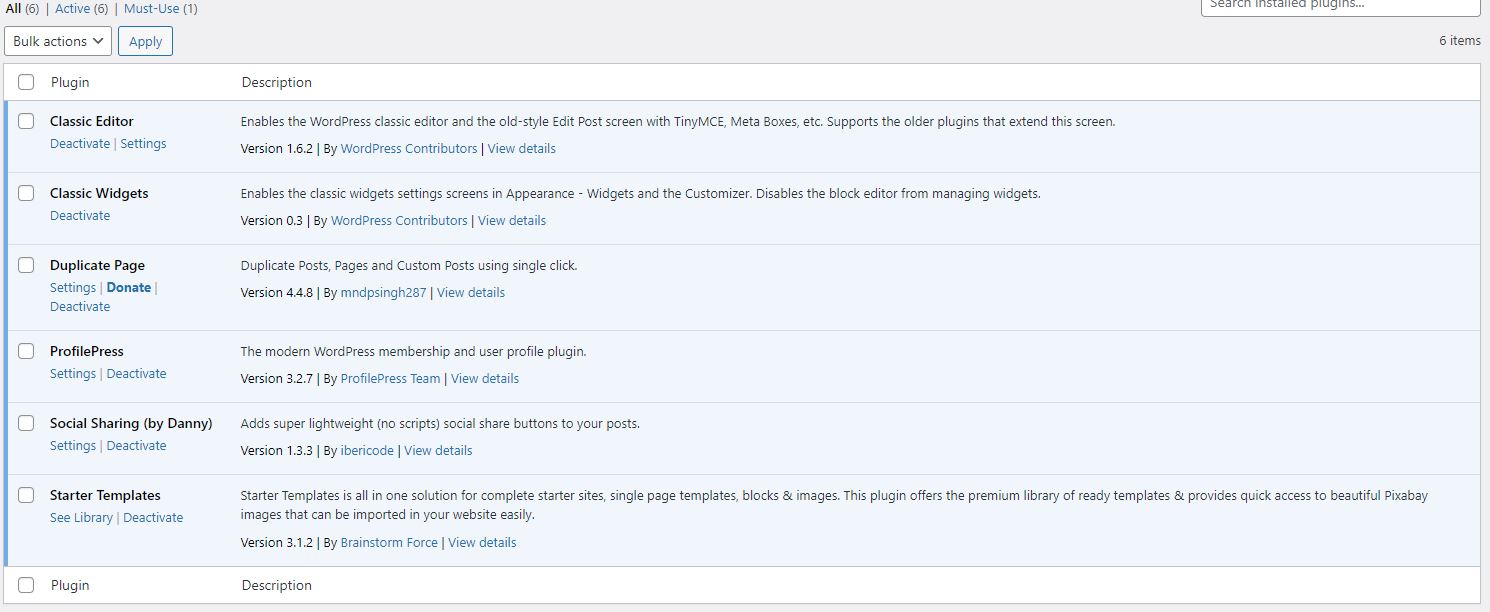The image size is (1490, 612).
Task: View details for Social Sharing
Action: (x=438, y=450)
